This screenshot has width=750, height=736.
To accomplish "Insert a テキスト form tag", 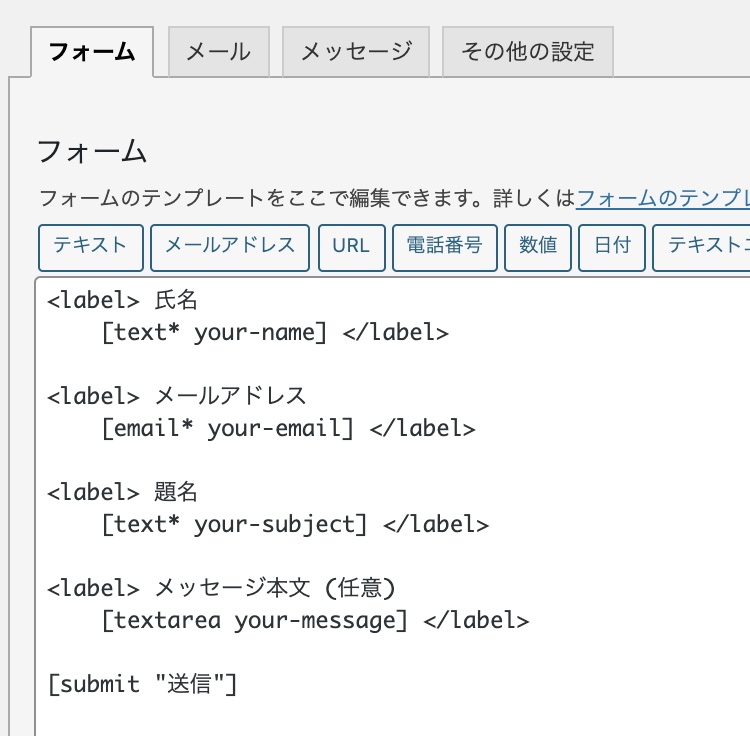I will (x=90, y=247).
